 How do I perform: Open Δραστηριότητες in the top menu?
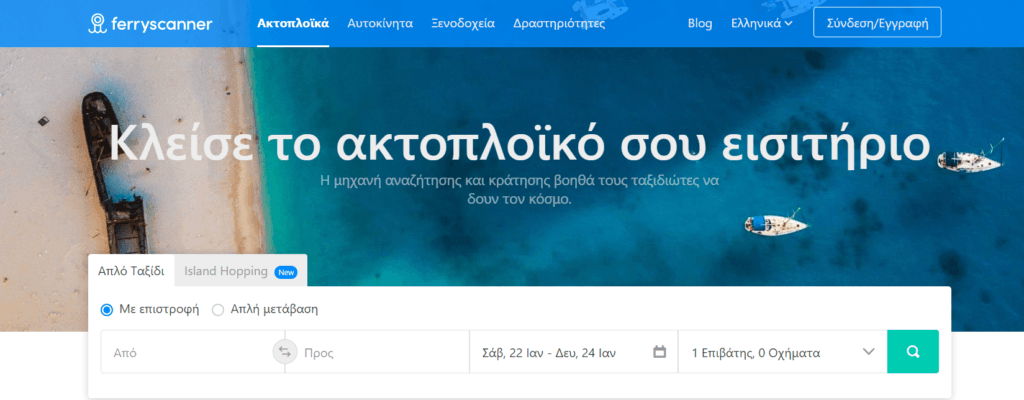[558, 23]
